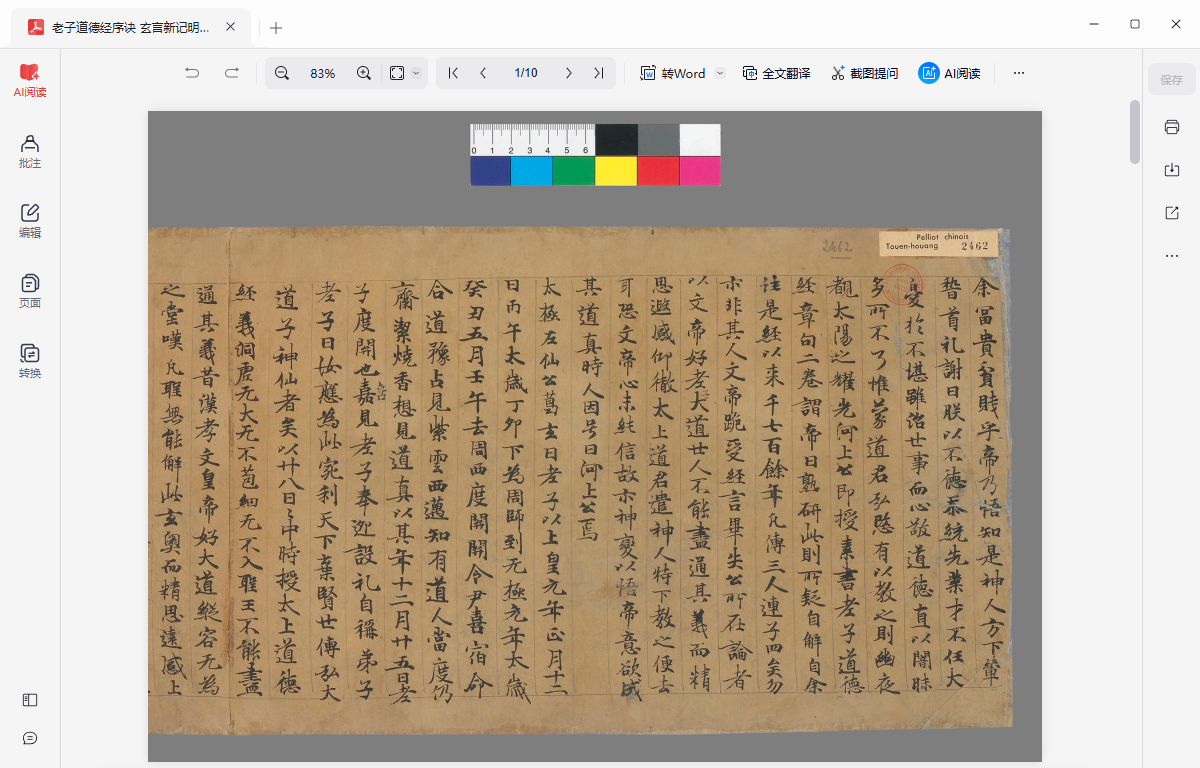Screen dimensions: 1200x768
Task: Open right sidebar more options ellipsis
Action: pos(1171,256)
